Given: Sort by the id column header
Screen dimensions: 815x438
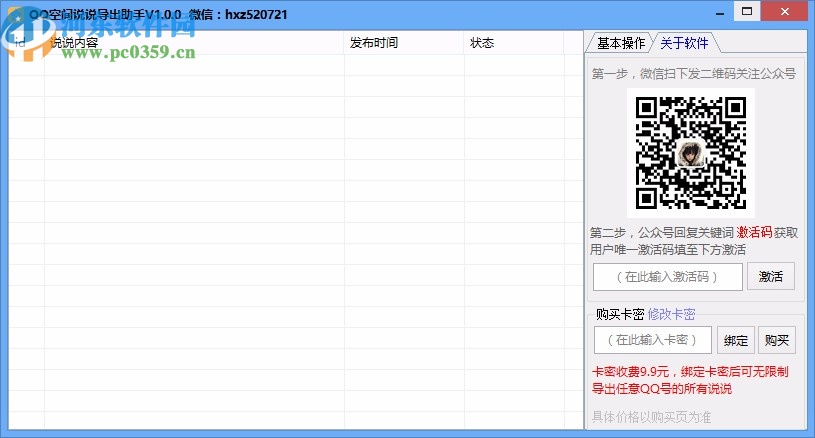Looking at the screenshot, I should click(x=26, y=43).
